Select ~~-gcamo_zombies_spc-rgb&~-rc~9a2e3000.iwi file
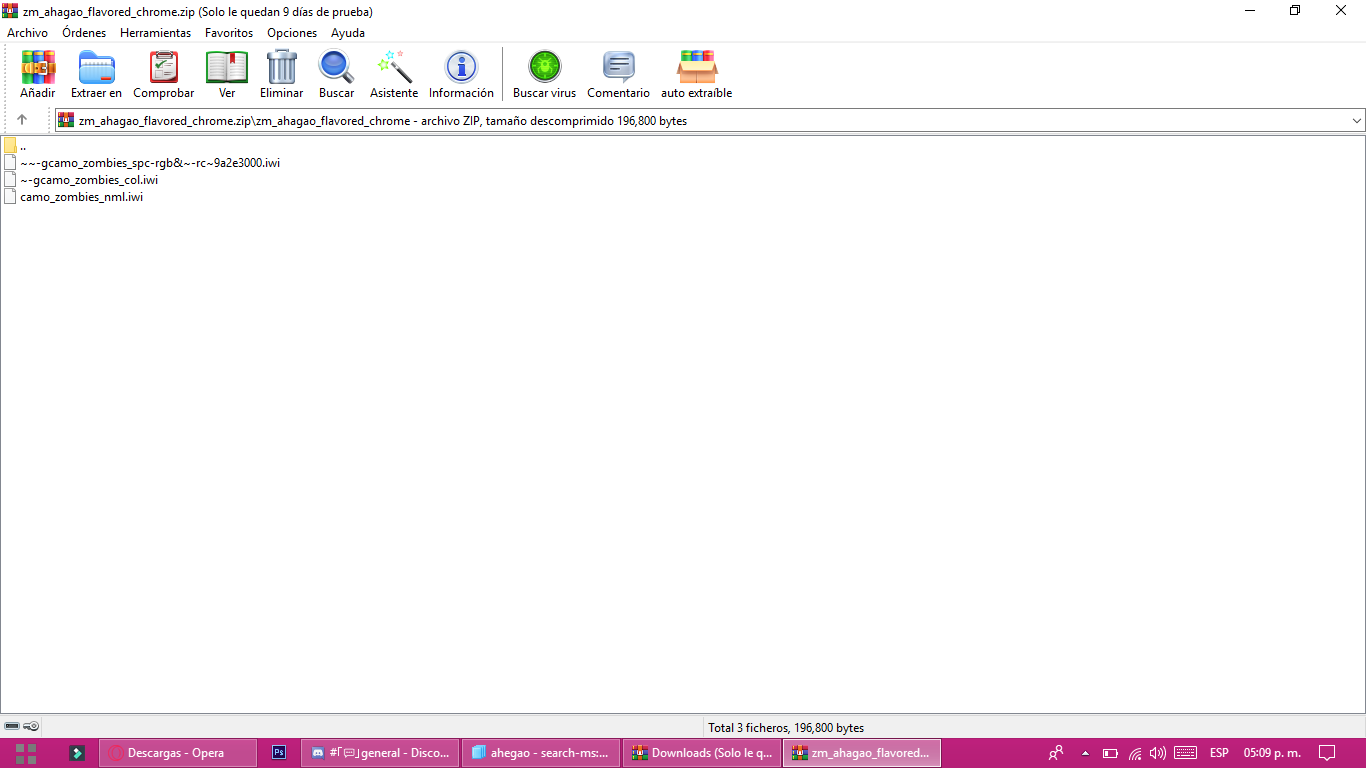Screen dimensions: 1366x768 pyautogui.click(x=142, y=163)
